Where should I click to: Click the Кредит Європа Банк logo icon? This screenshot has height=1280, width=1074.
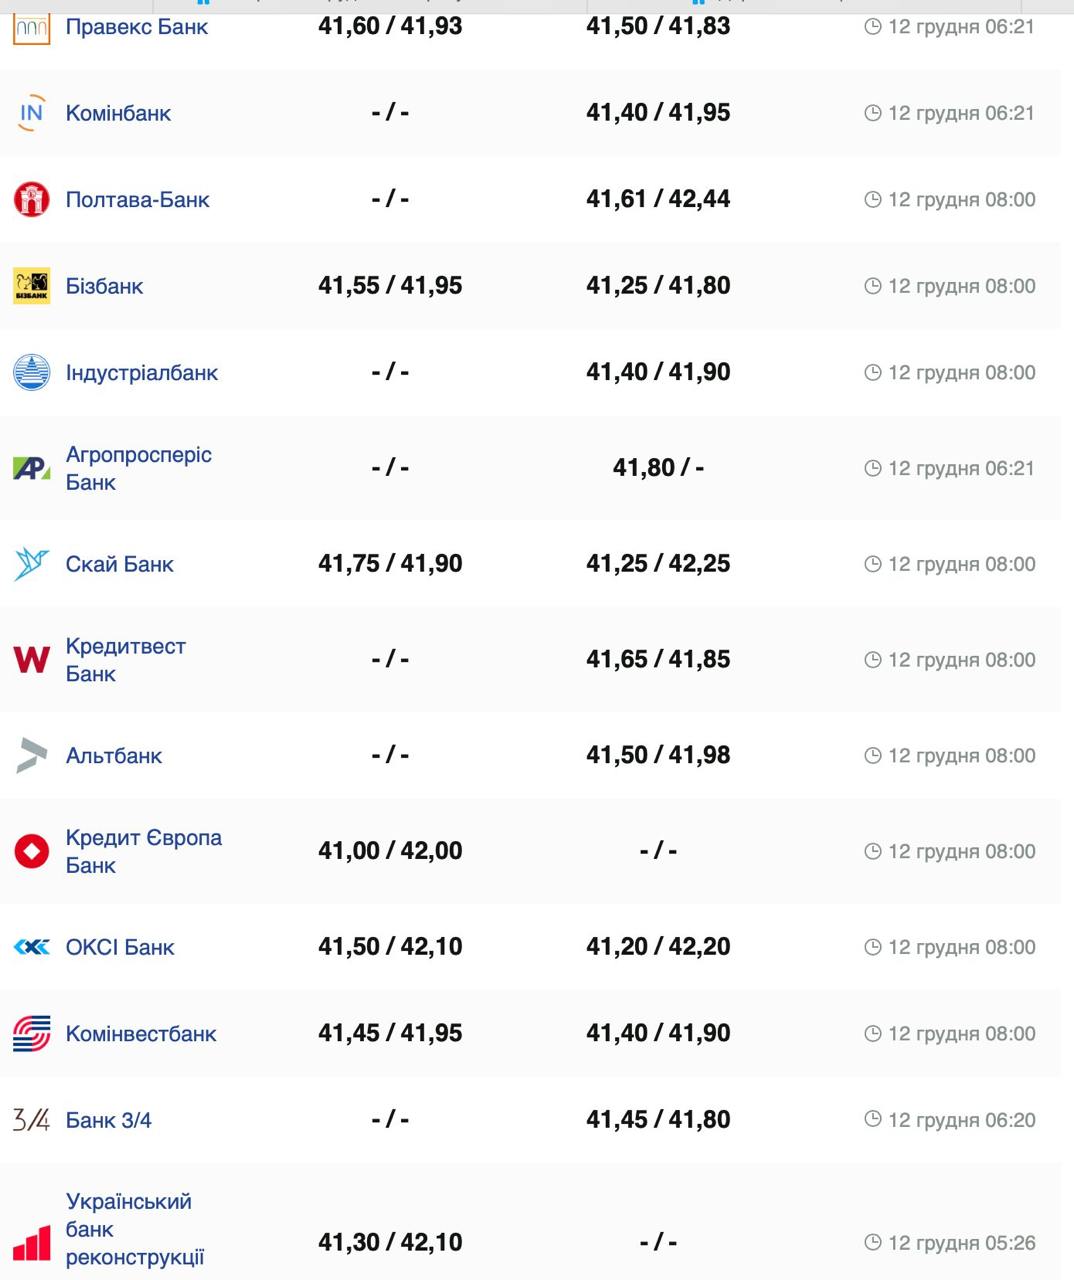[32, 851]
